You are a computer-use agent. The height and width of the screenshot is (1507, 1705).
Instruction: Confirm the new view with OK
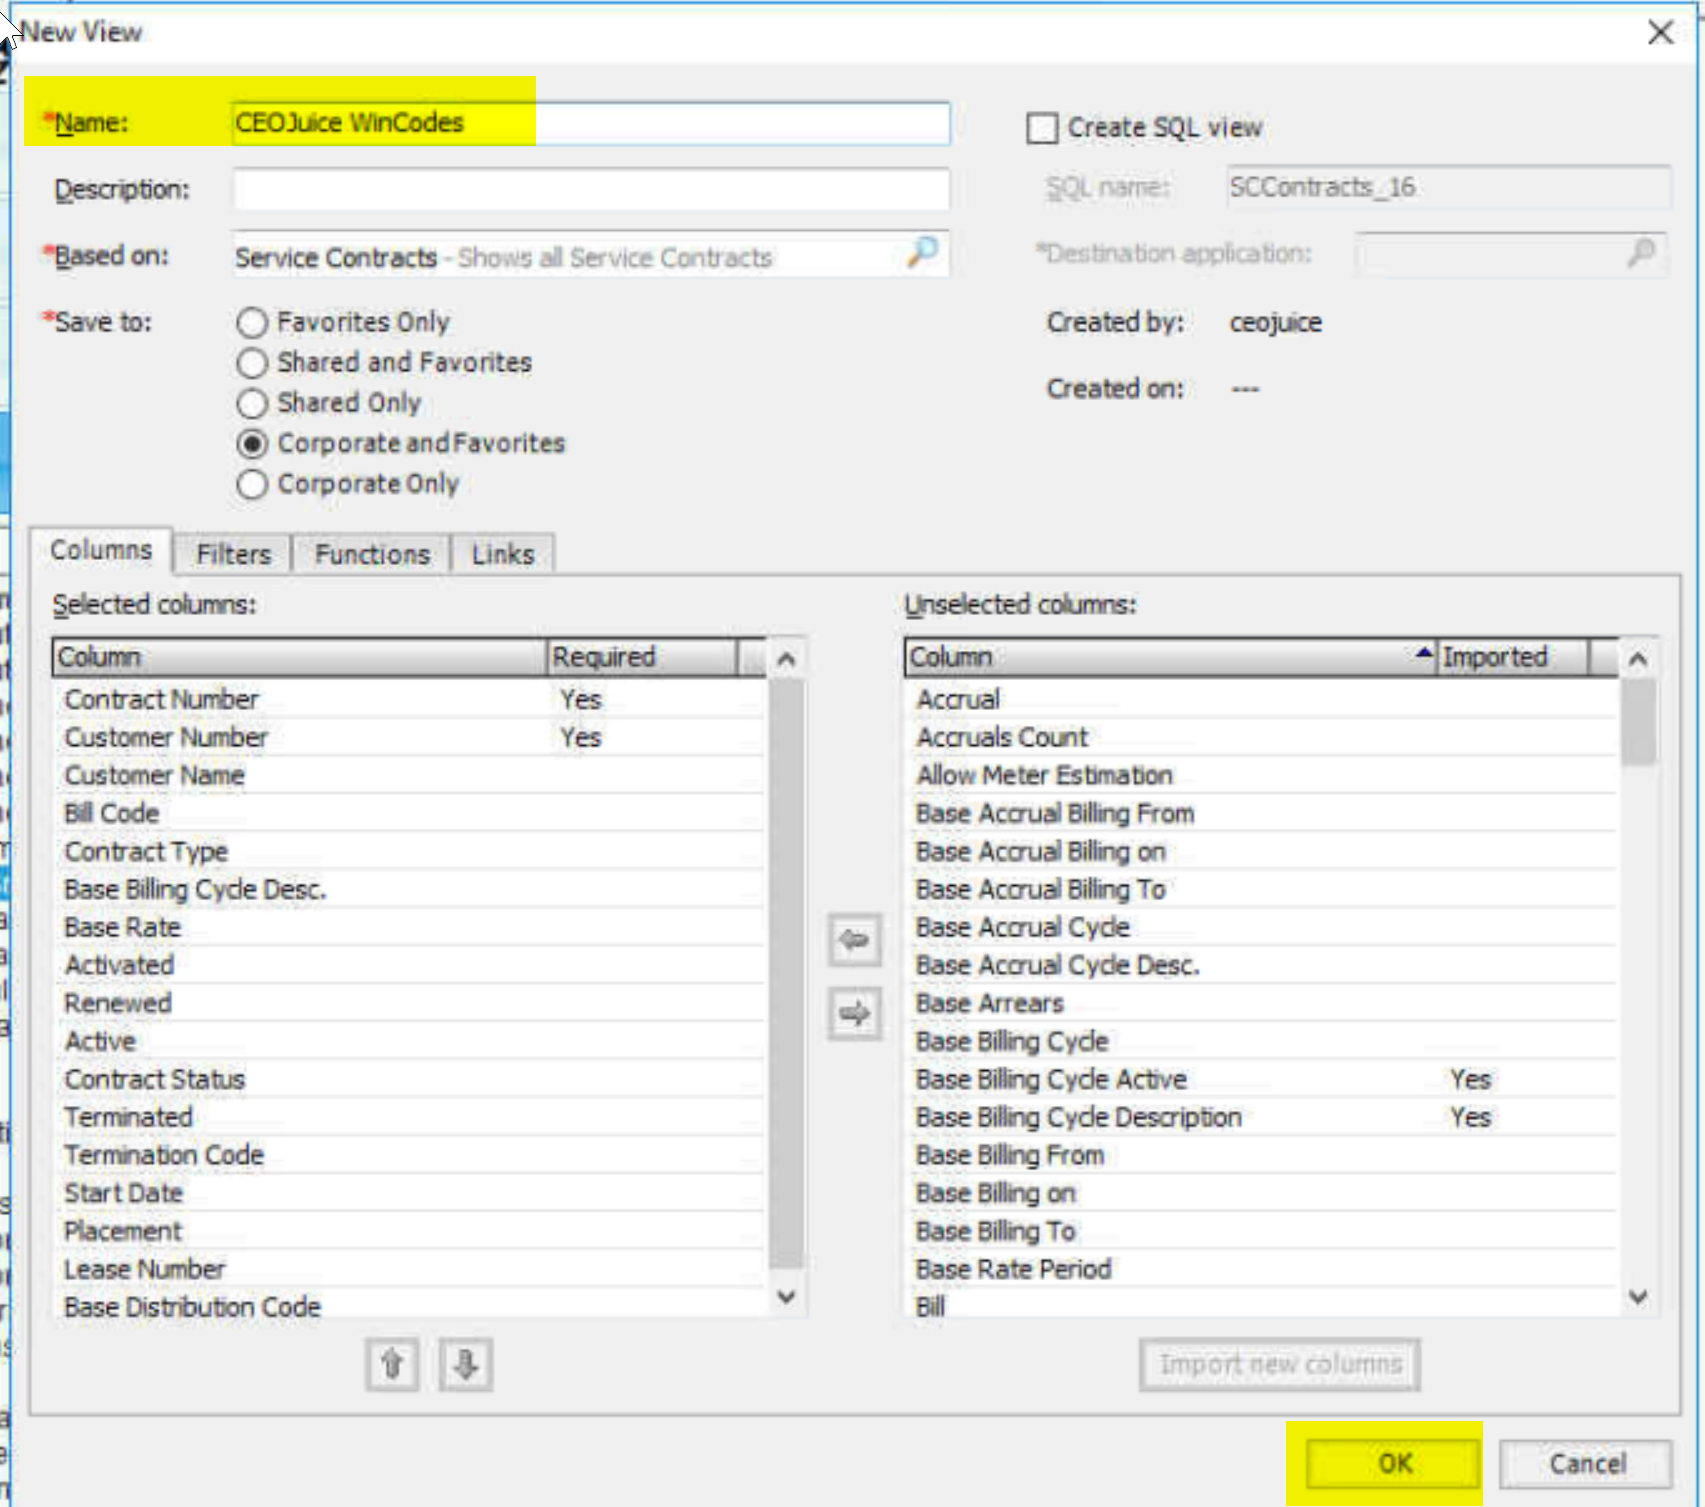(1394, 1464)
